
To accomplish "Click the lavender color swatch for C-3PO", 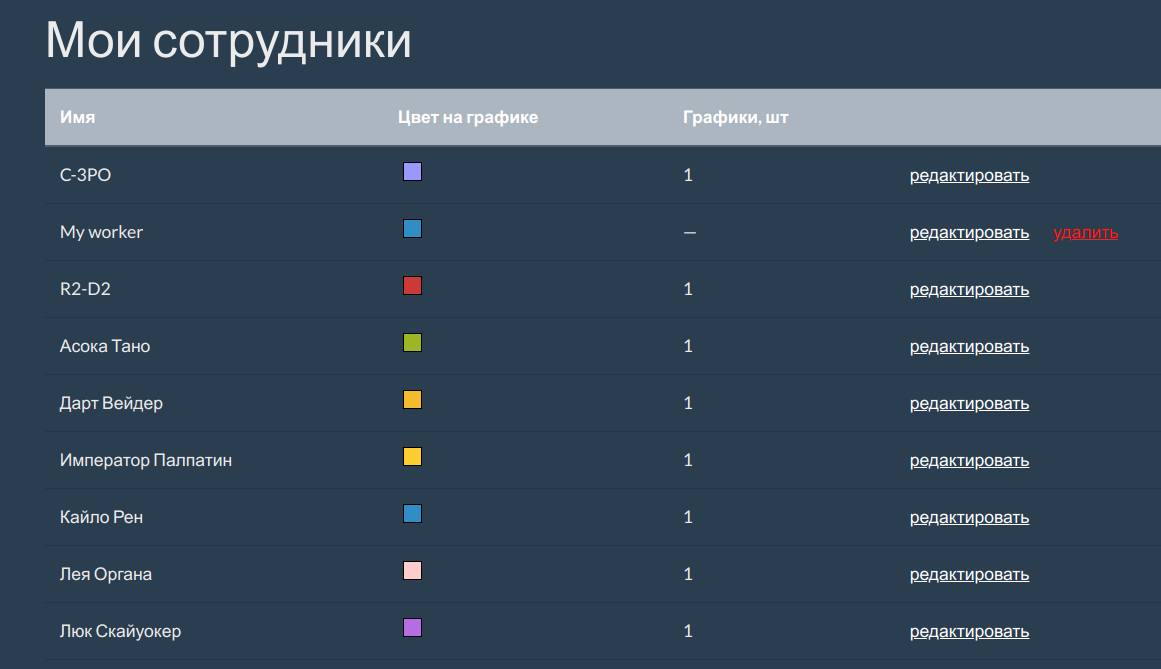I will pyautogui.click(x=412, y=172).
